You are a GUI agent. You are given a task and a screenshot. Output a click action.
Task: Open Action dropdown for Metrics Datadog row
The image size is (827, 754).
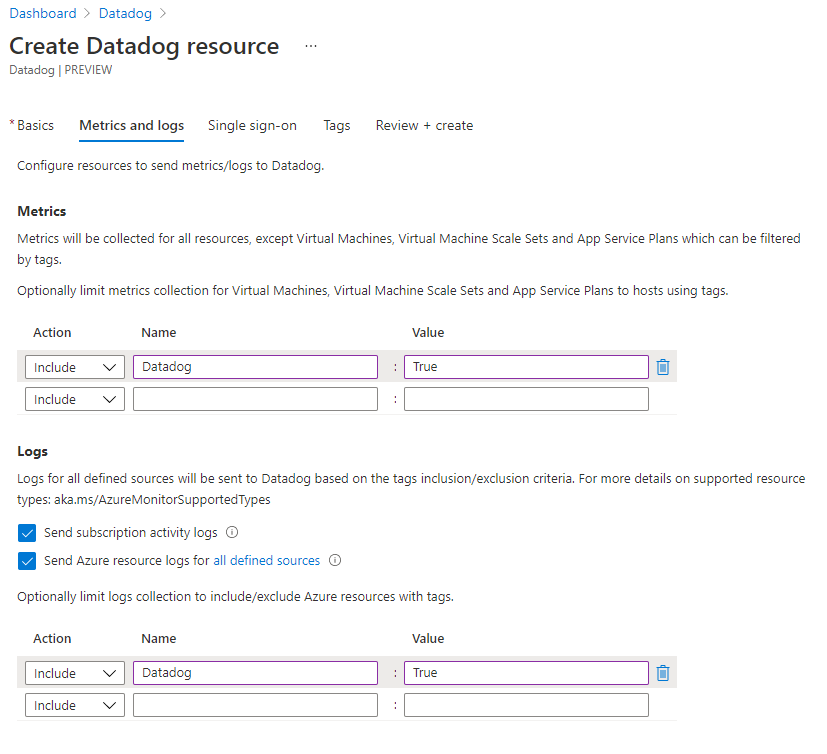tap(75, 367)
